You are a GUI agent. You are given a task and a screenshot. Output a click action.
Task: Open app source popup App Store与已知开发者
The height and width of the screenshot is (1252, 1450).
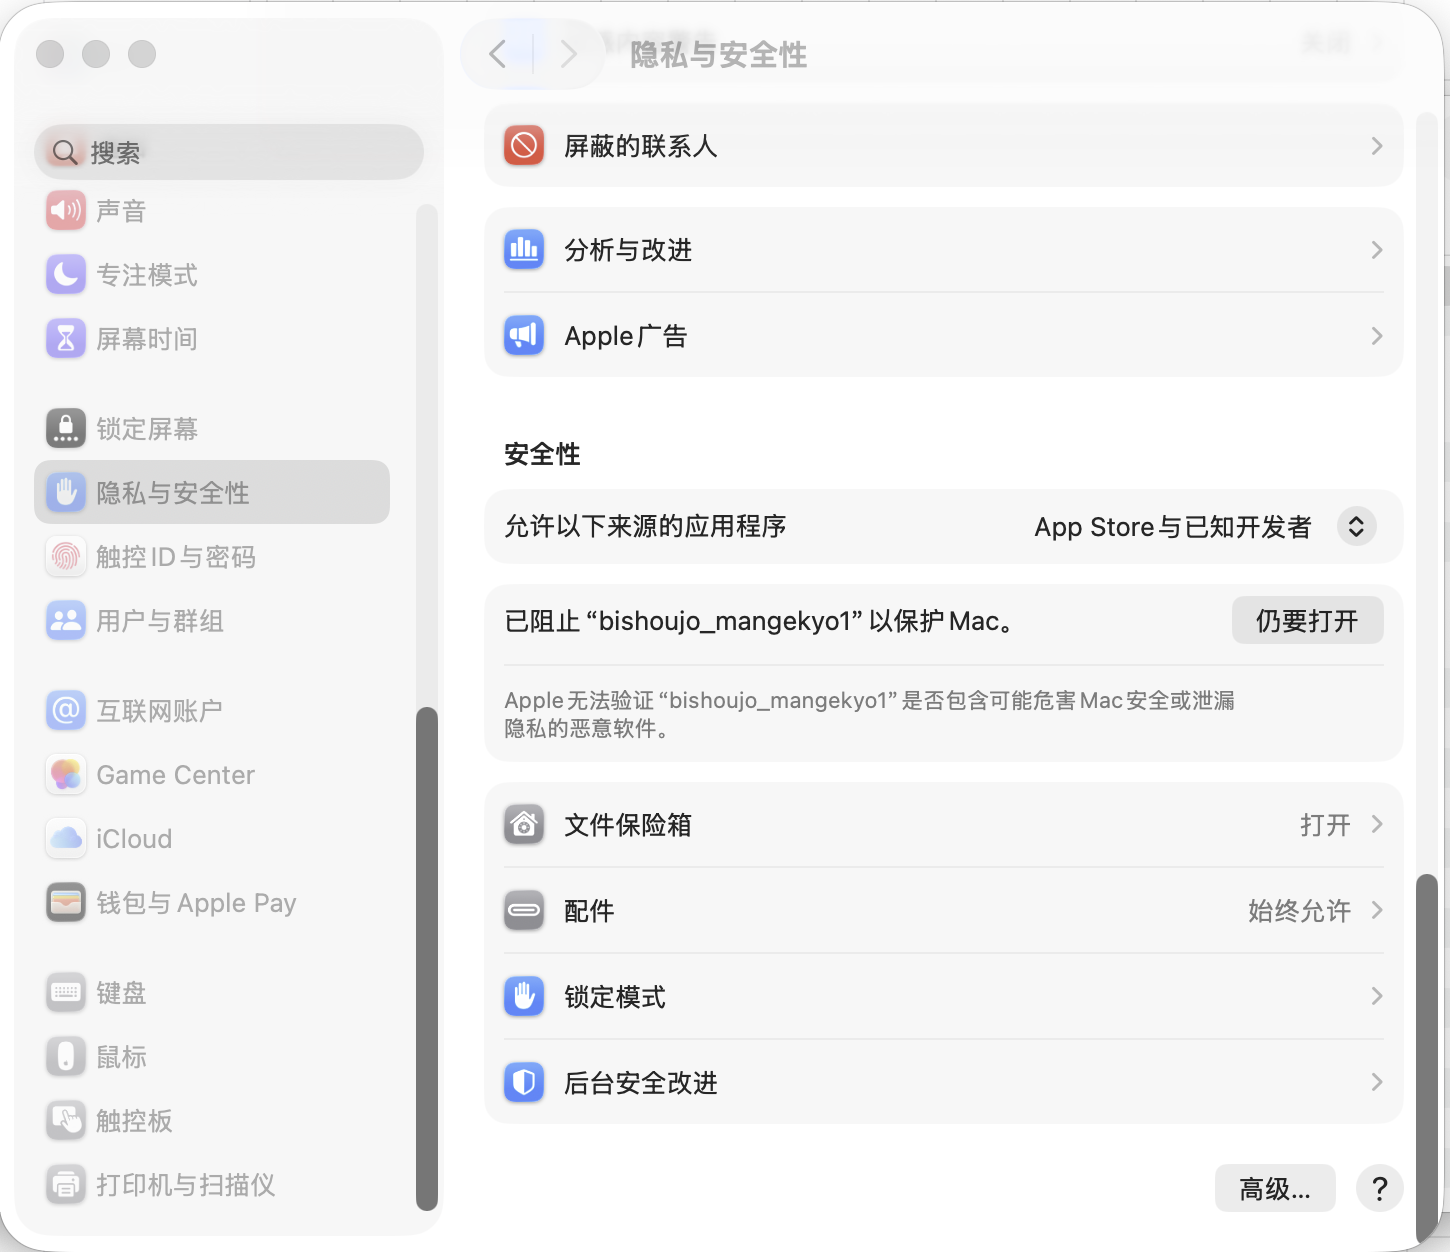point(1205,526)
